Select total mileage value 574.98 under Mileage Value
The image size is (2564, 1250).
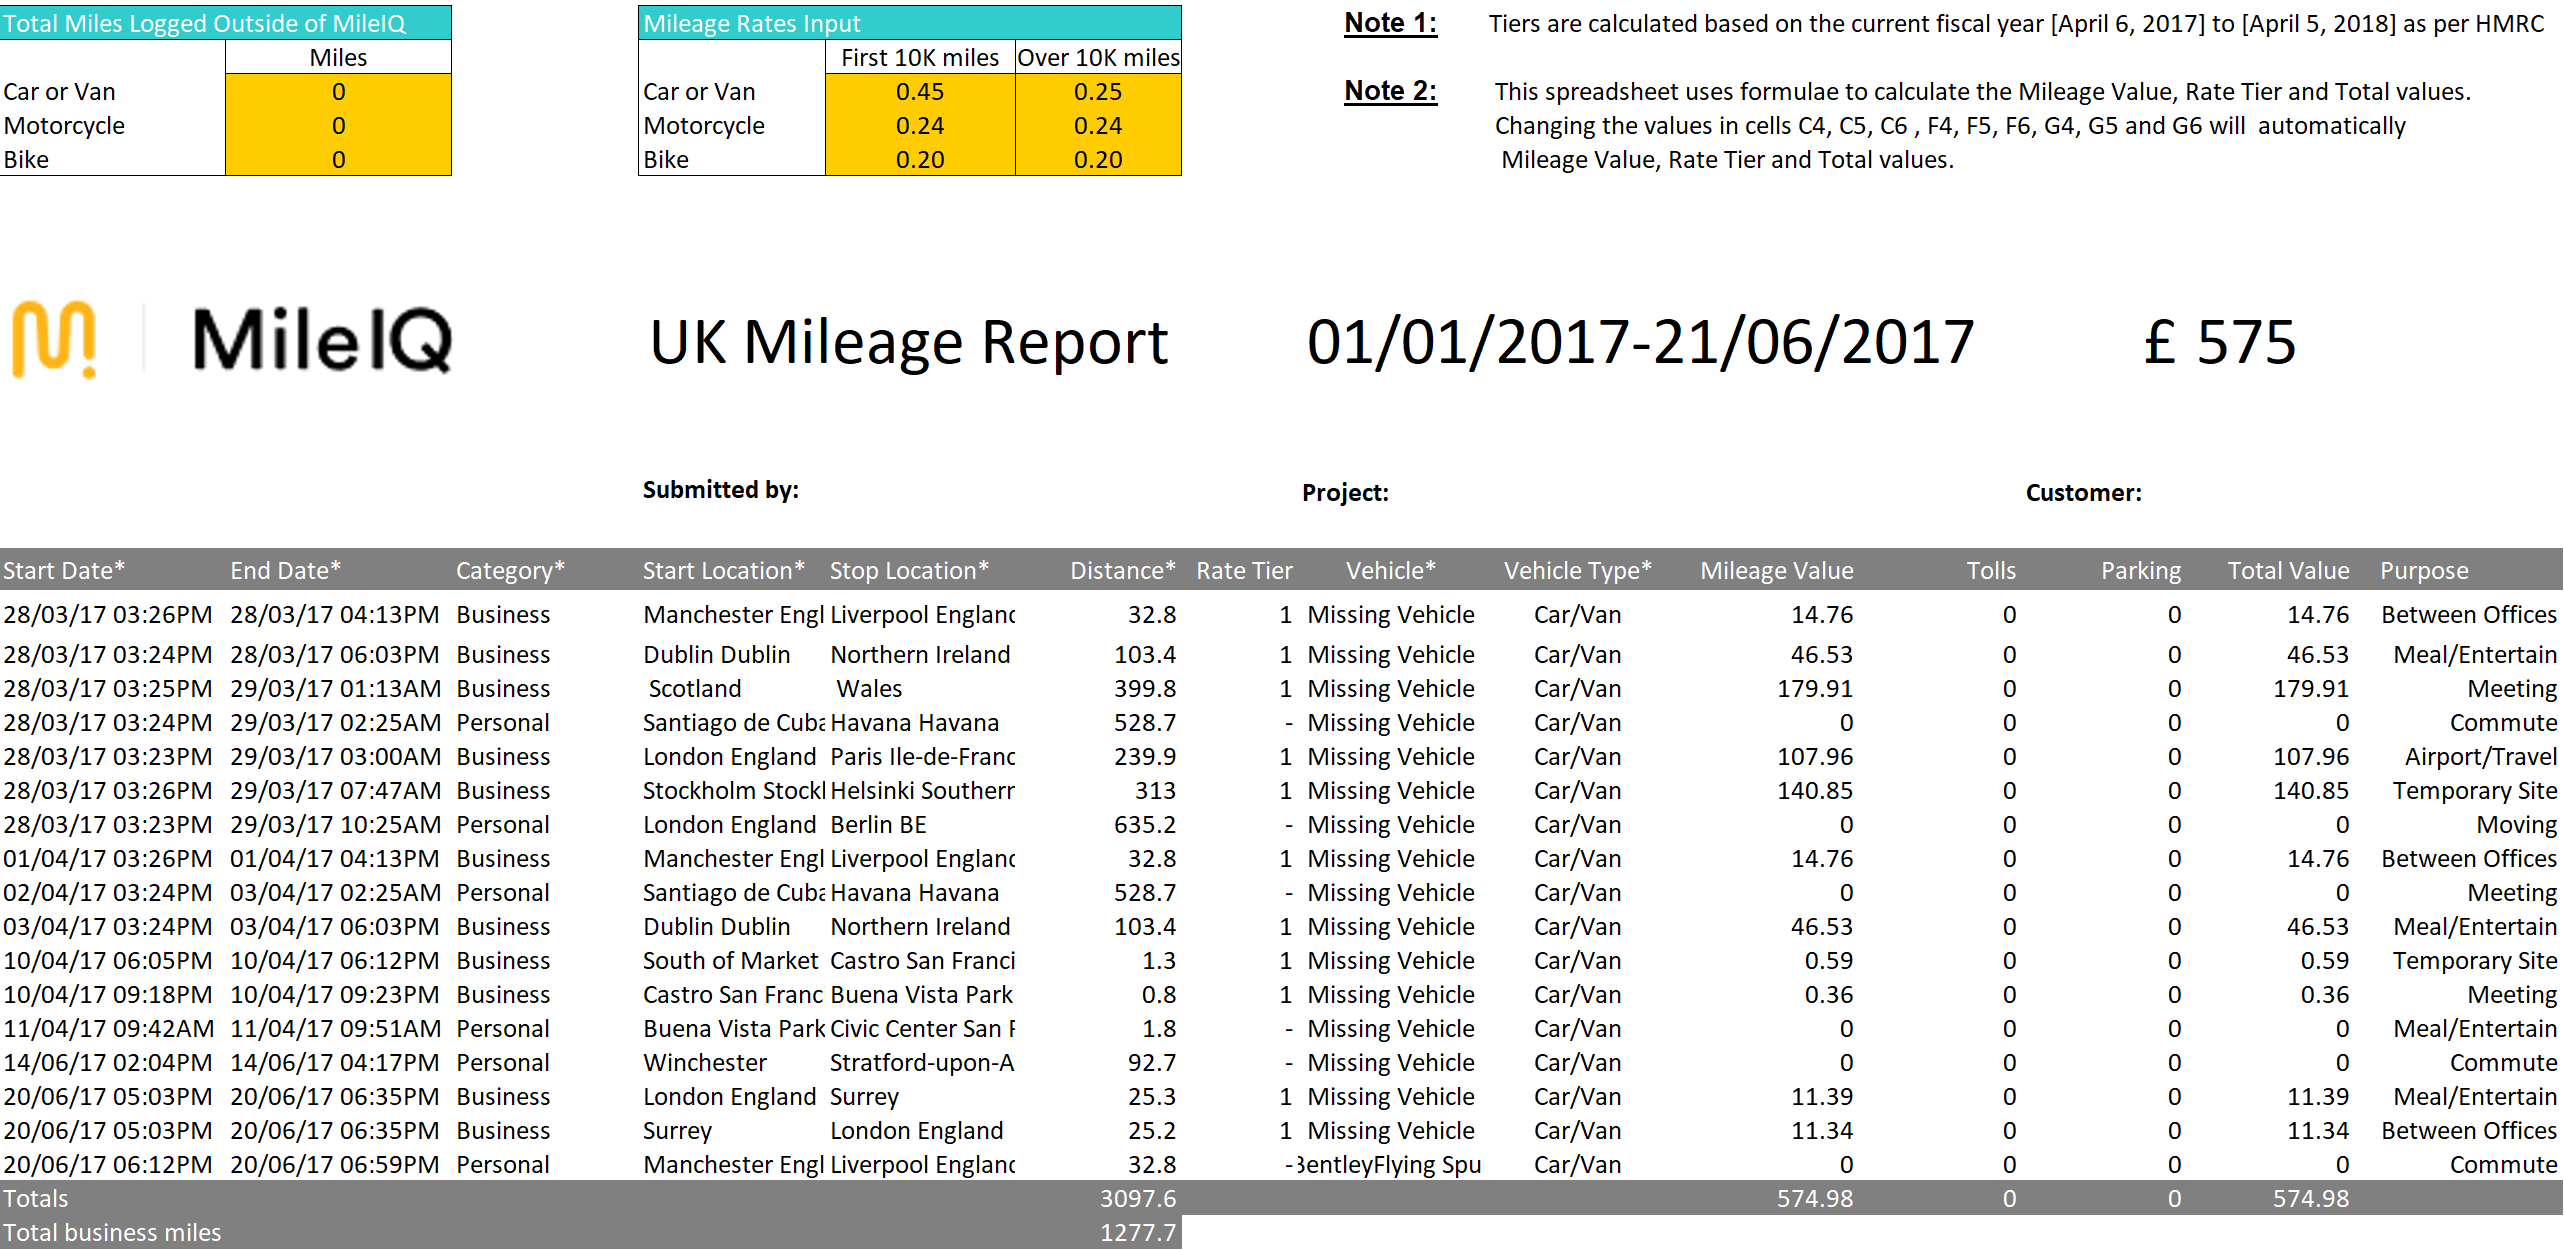tap(1815, 1199)
